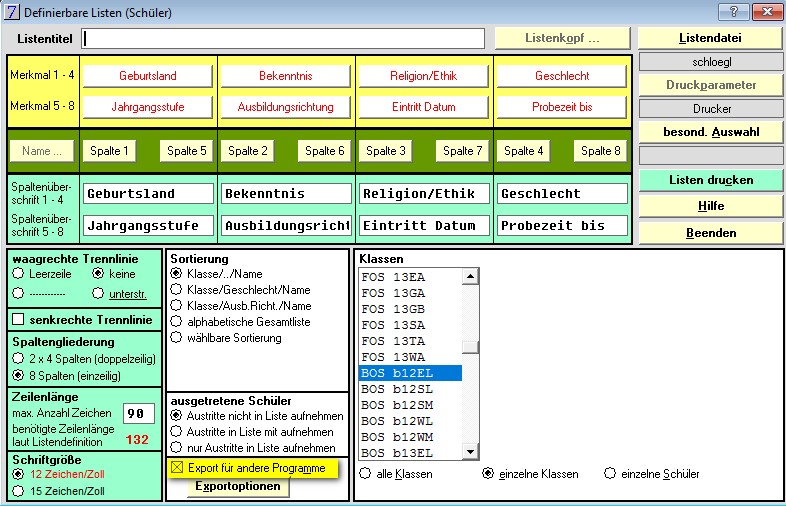Click the application icon in the title bar
The image size is (786, 506).
[11, 12]
